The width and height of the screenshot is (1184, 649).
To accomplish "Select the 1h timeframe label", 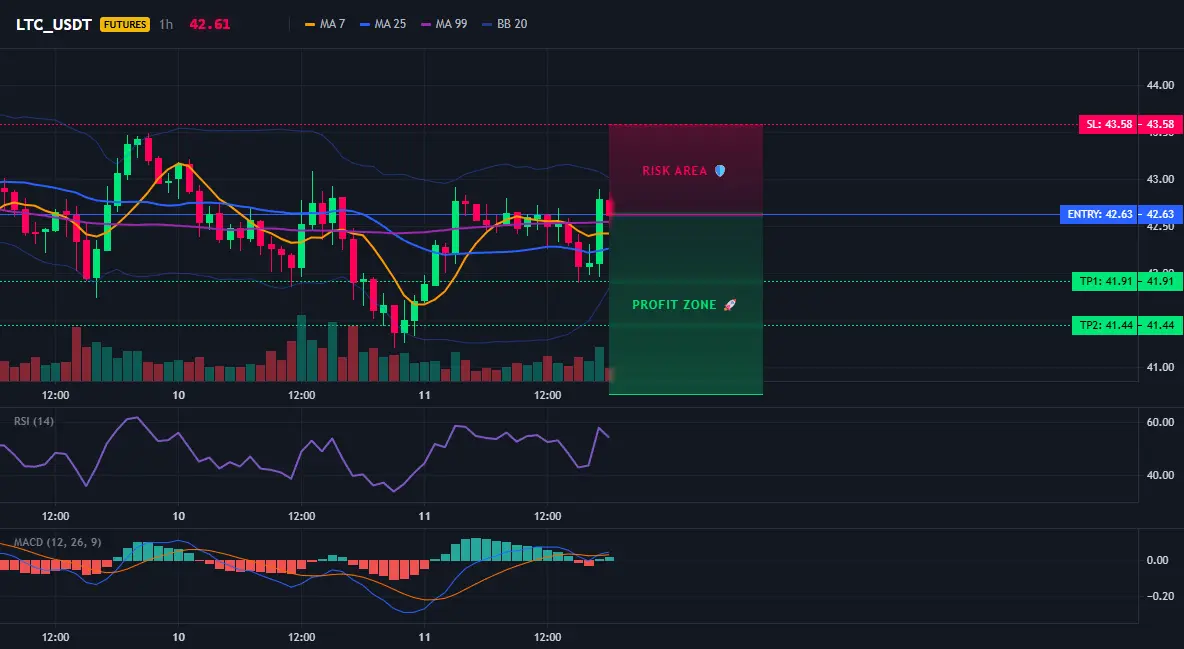I will [166, 24].
